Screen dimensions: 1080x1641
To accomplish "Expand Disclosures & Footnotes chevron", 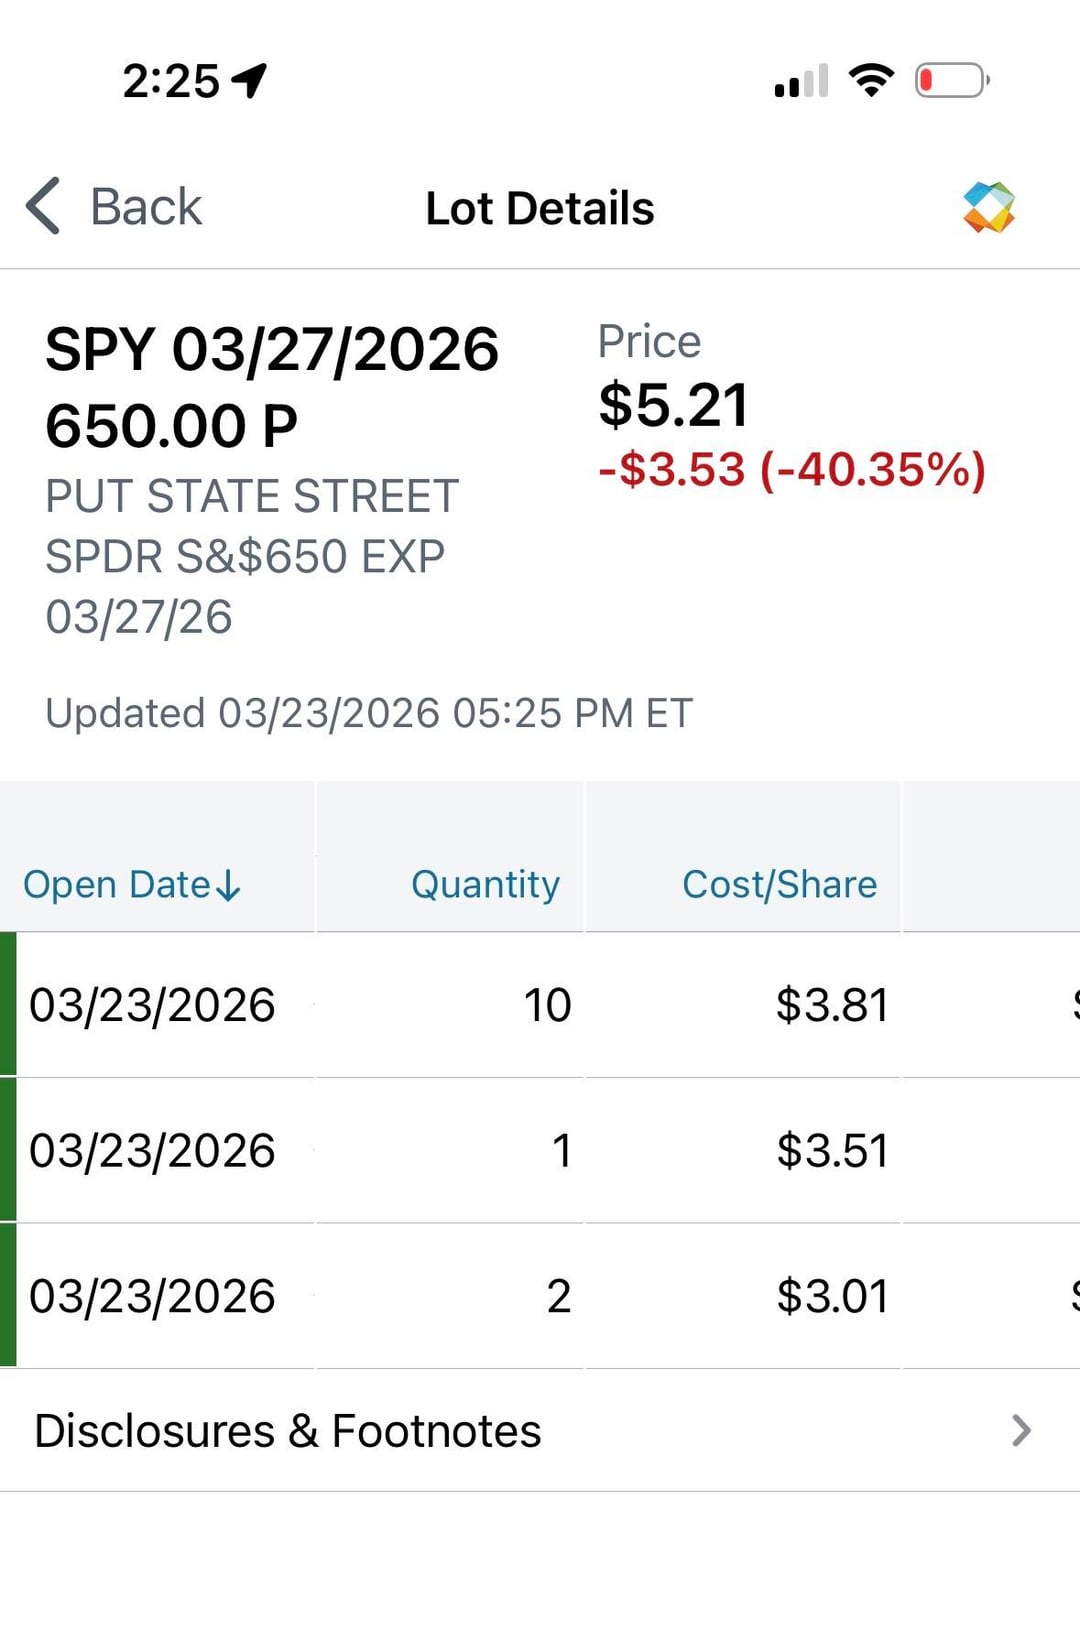I will click(1021, 1430).
